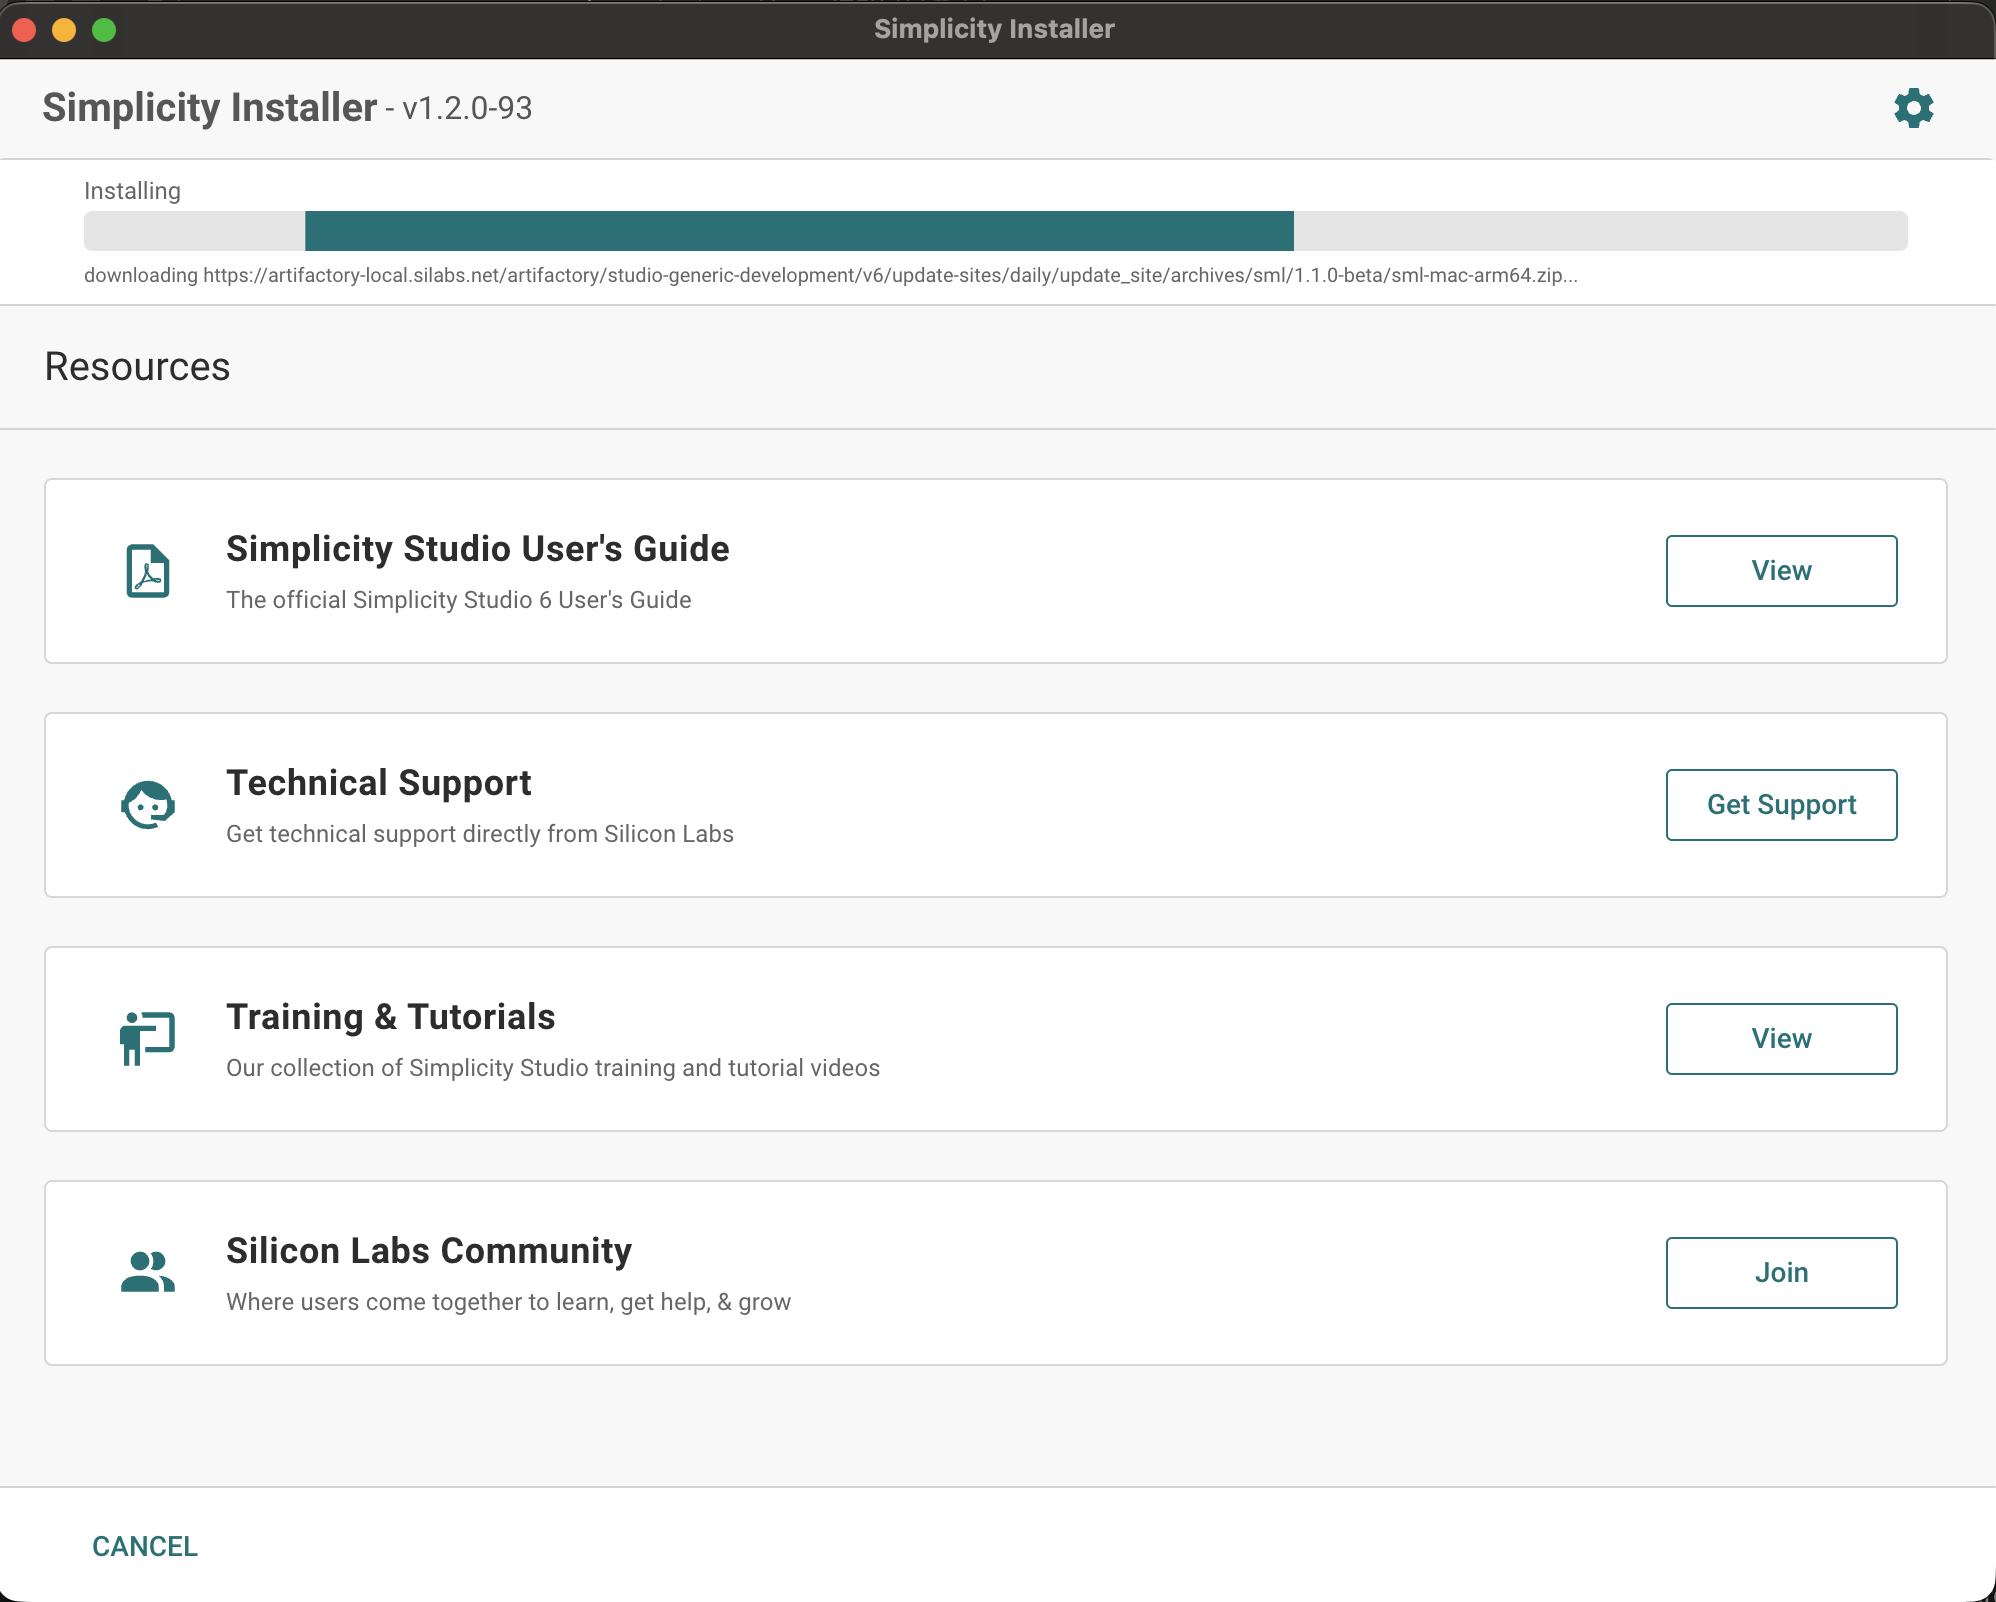The image size is (1996, 1602).
Task: Click the installing progress bar
Action: tap(995, 231)
